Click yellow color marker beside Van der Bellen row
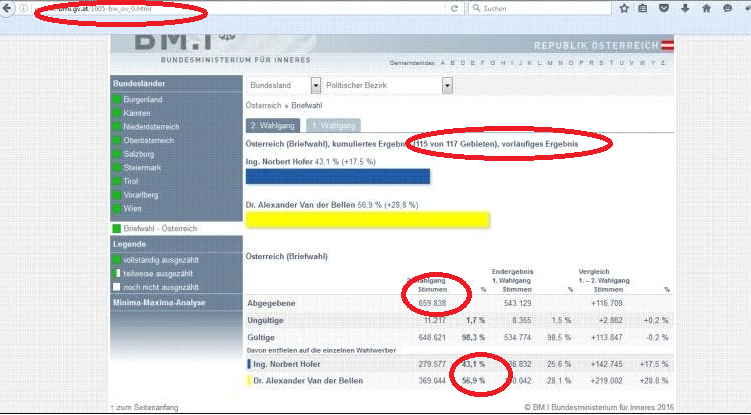This screenshot has height=415, width=751. click(249, 381)
